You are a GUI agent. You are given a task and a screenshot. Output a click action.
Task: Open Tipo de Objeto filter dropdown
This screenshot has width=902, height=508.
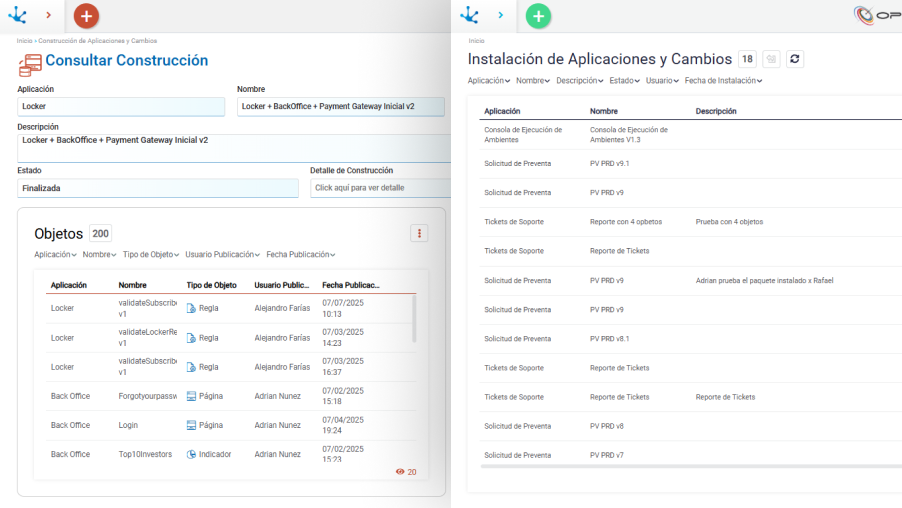151,254
